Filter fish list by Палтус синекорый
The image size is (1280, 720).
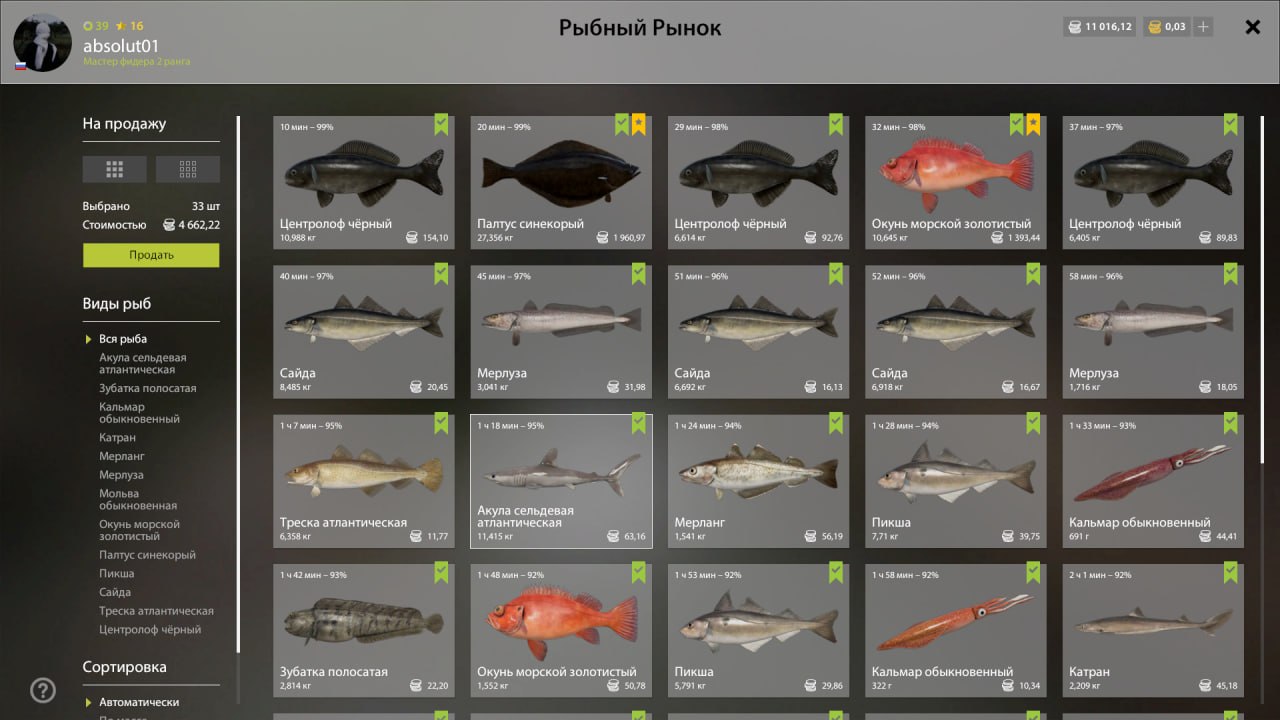[147, 555]
